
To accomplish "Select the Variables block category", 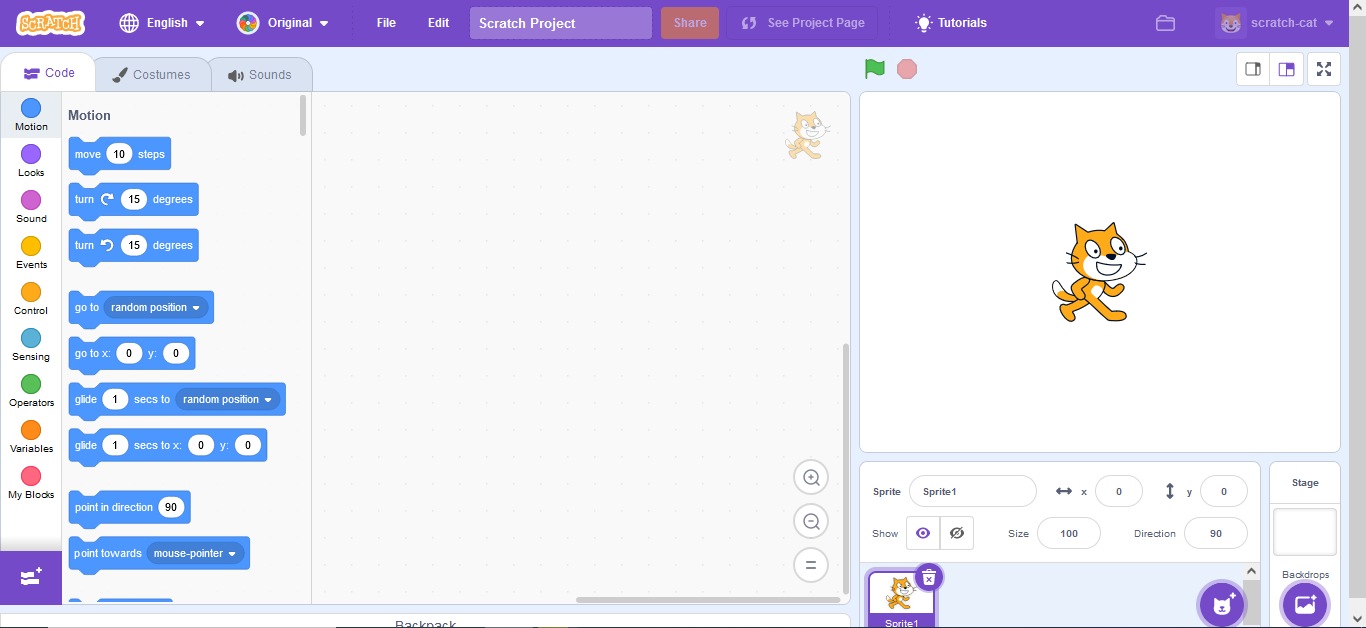I will click(x=31, y=437).
